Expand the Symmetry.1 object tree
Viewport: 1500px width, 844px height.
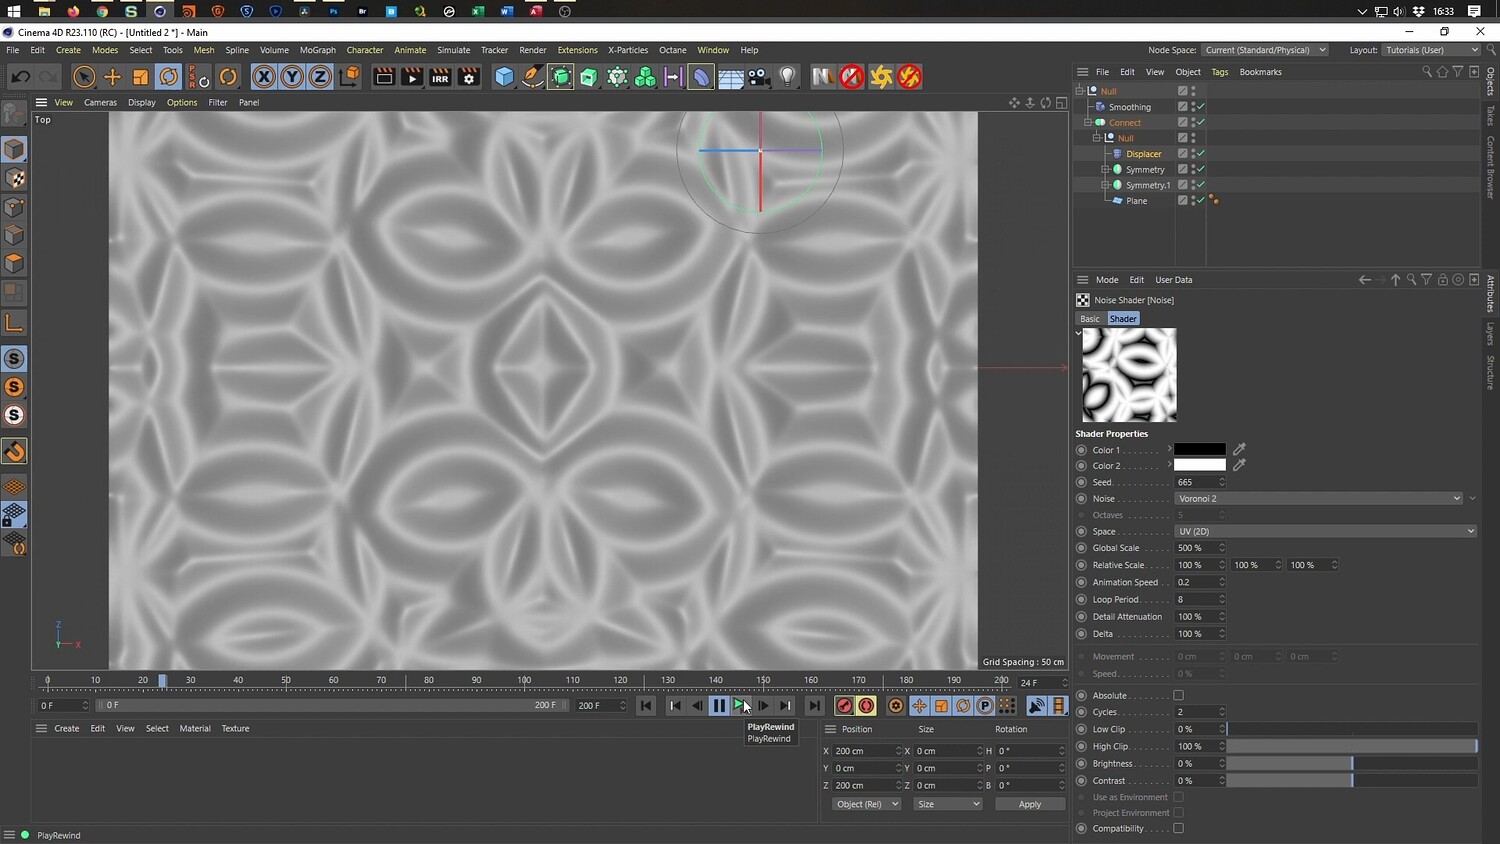click(1105, 185)
